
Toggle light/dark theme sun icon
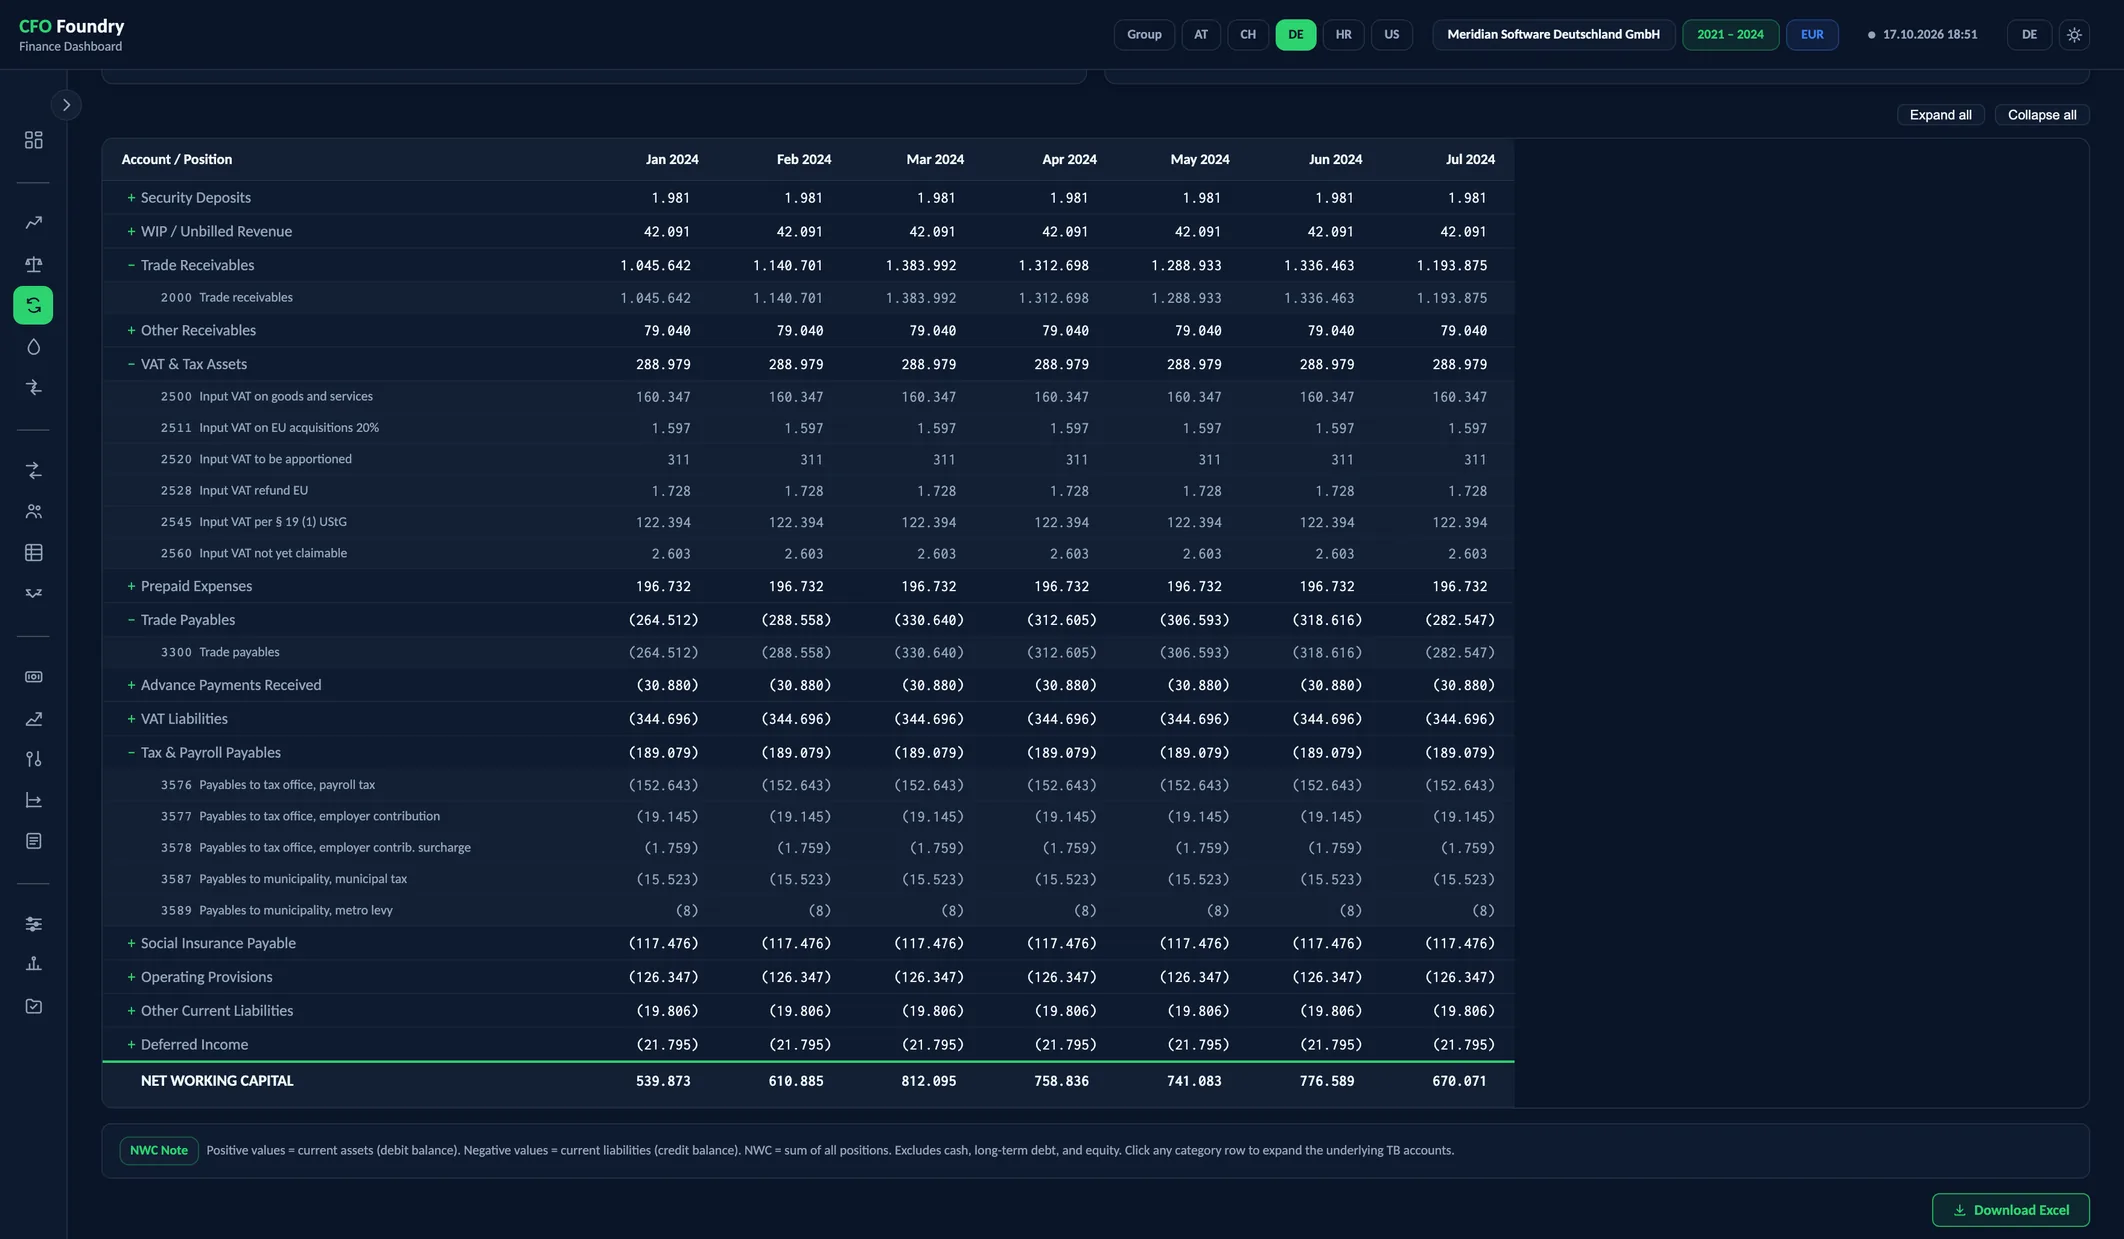pyautogui.click(x=2074, y=34)
